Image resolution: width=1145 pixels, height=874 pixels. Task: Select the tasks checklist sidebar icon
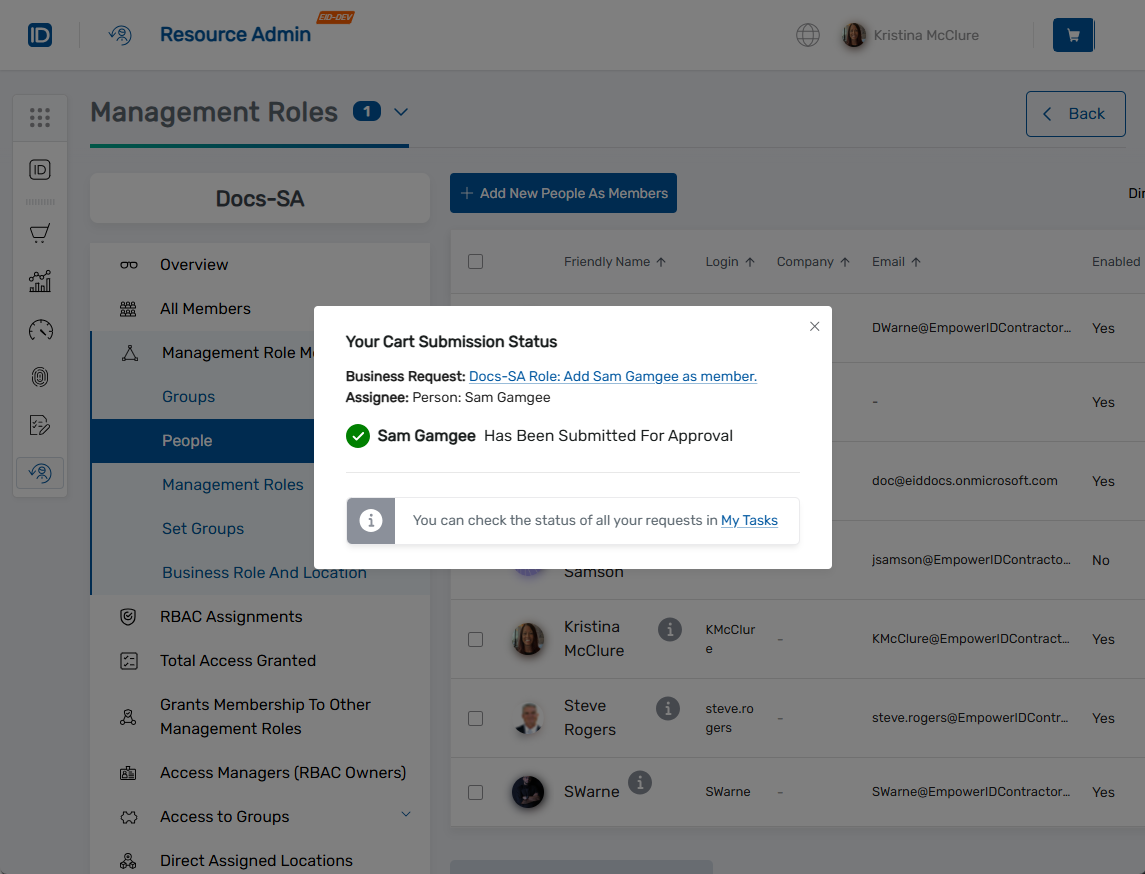point(40,424)
